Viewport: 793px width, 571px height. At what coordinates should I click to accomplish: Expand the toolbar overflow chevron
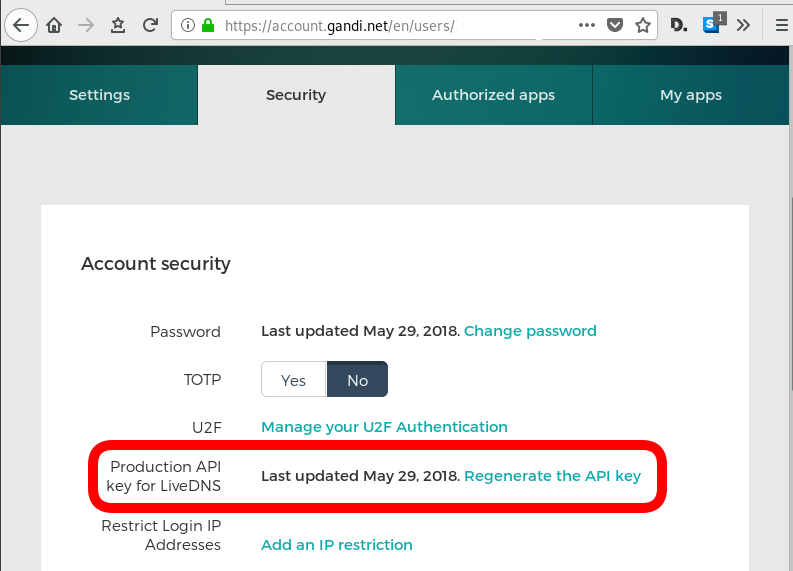[x=743, y=25]
